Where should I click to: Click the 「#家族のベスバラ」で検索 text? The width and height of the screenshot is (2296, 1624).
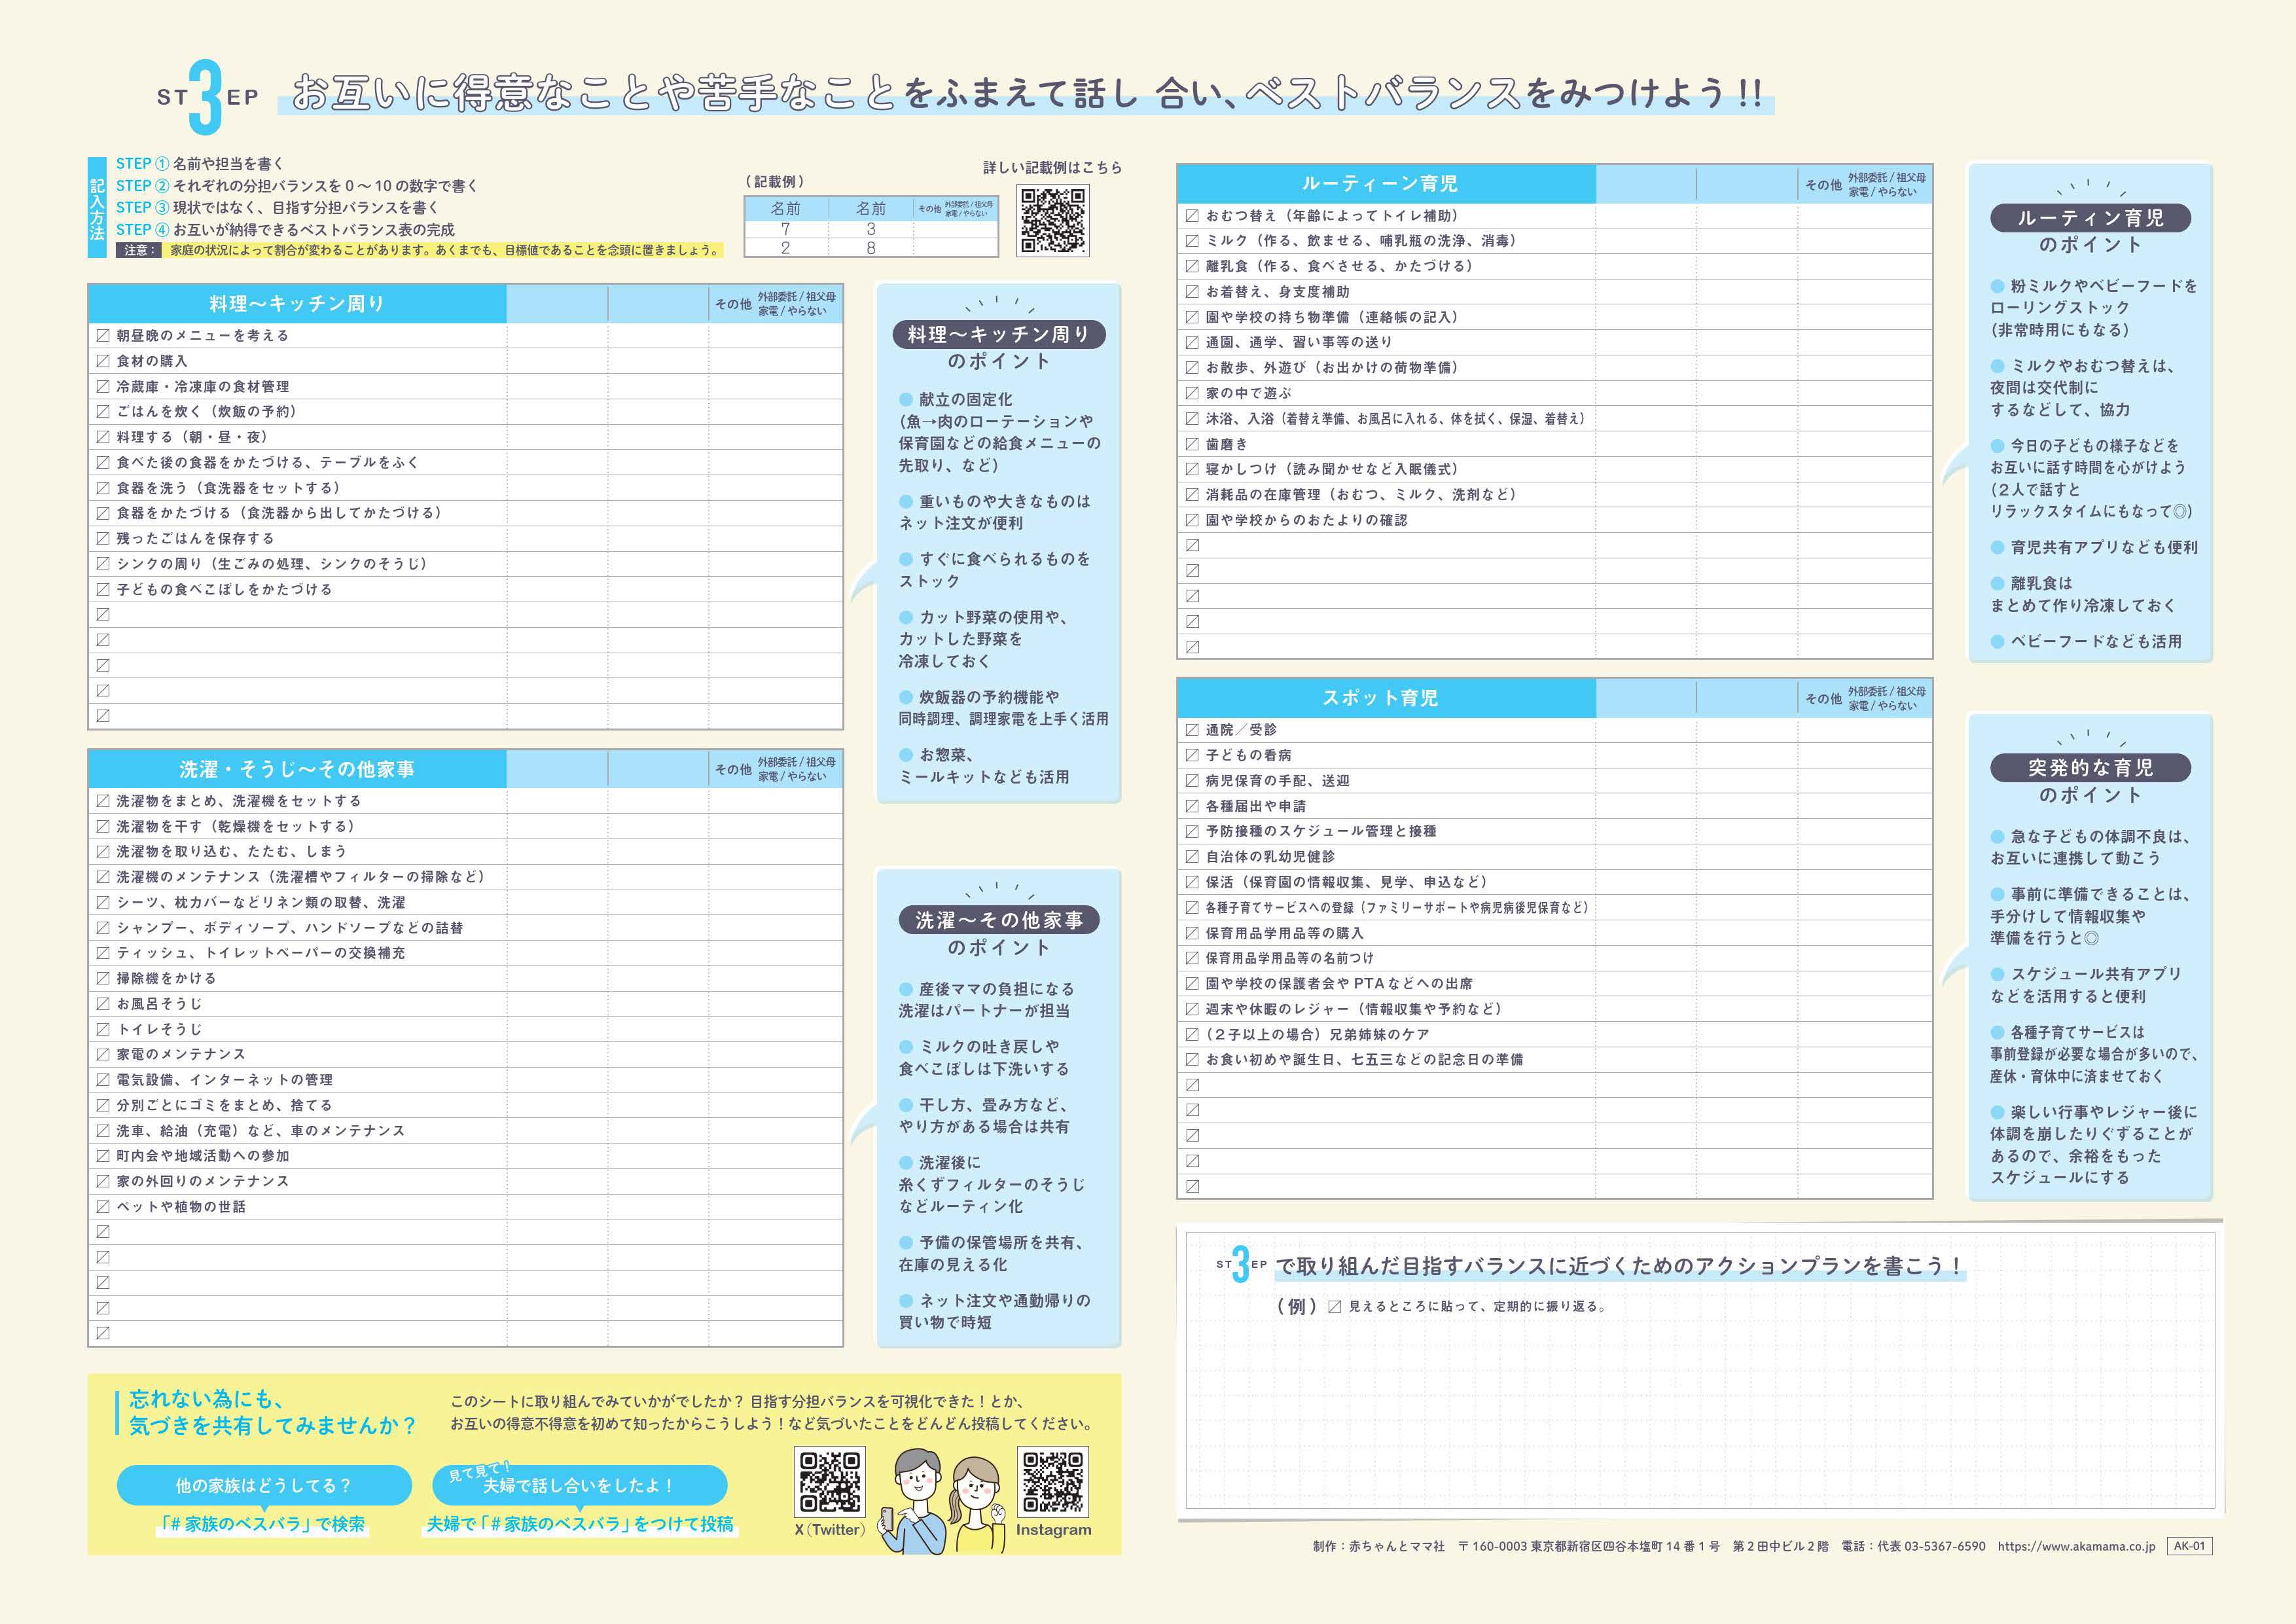tap(263, 1524)
